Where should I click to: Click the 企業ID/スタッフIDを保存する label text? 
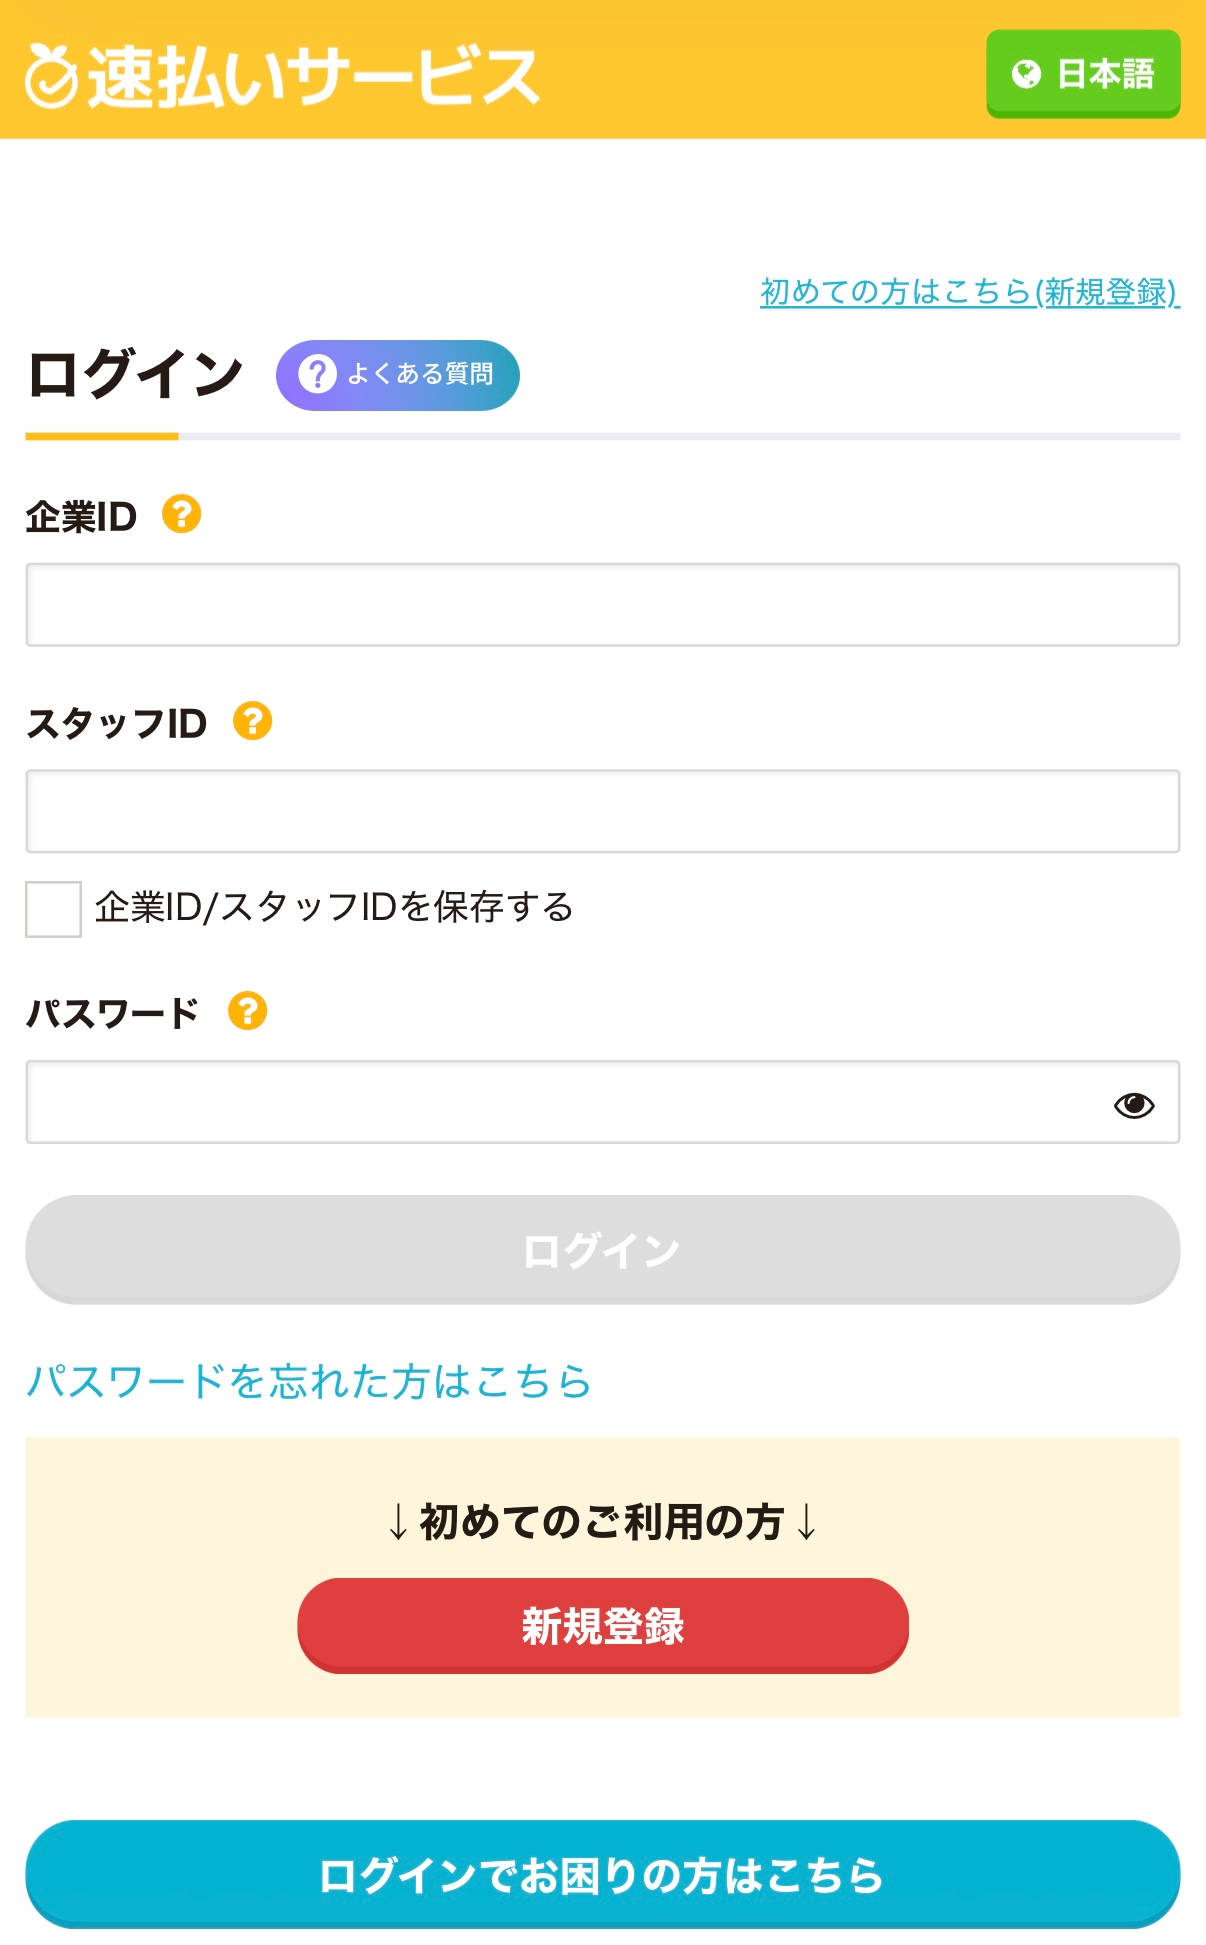(x=334, y=907)
